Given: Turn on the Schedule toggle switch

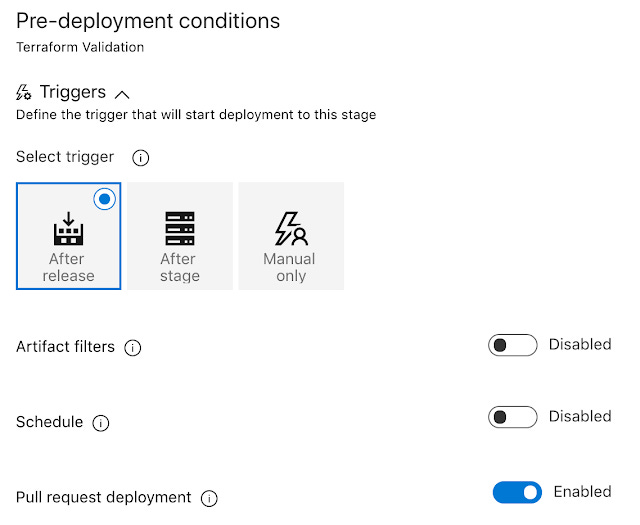Looking at the screenshot, I should point(512,417).
